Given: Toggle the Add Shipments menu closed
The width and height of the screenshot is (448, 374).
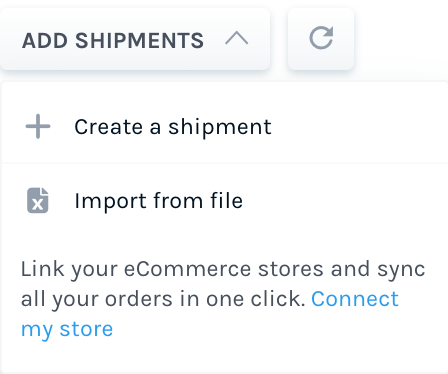Looking at the screenshot, I should tap(135, 39).
